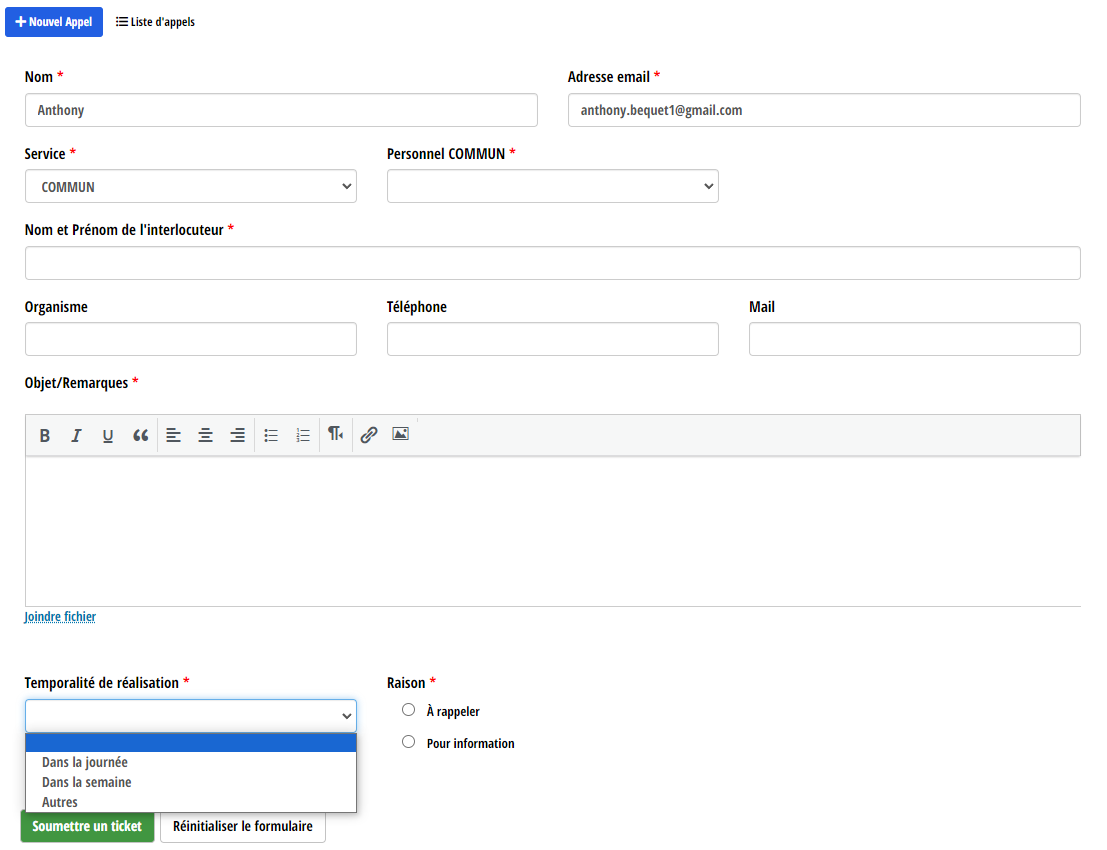The height and width of the screenshot is (850, 1107).
Task: Apply bold formatting in the editor
Action: click(45, 436)
